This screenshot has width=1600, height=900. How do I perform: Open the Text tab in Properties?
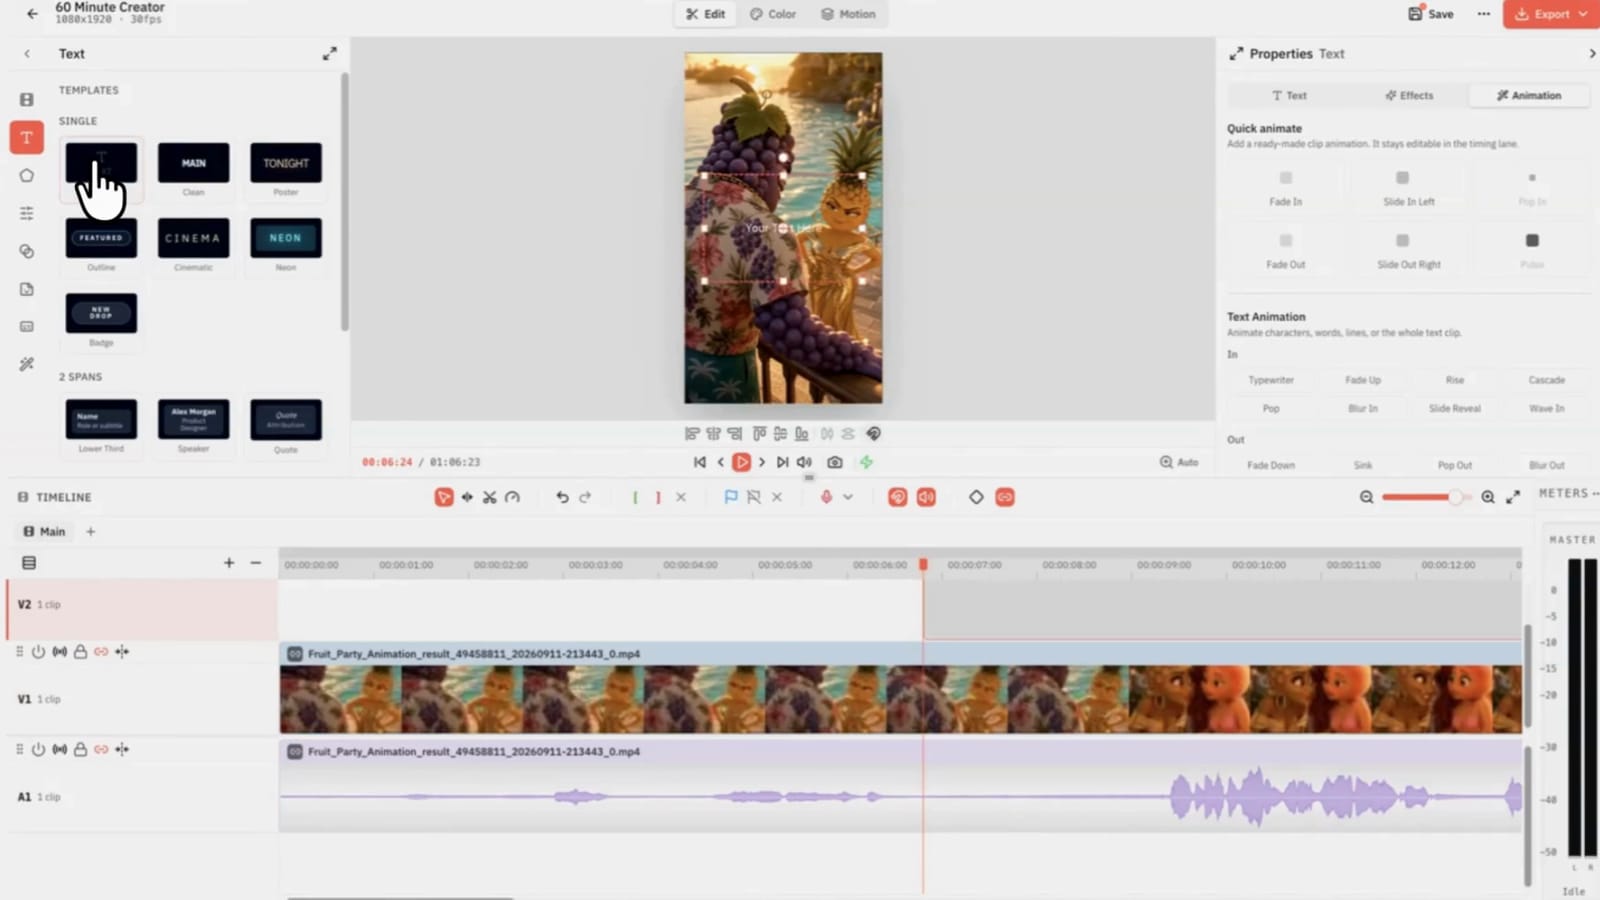1289,95
